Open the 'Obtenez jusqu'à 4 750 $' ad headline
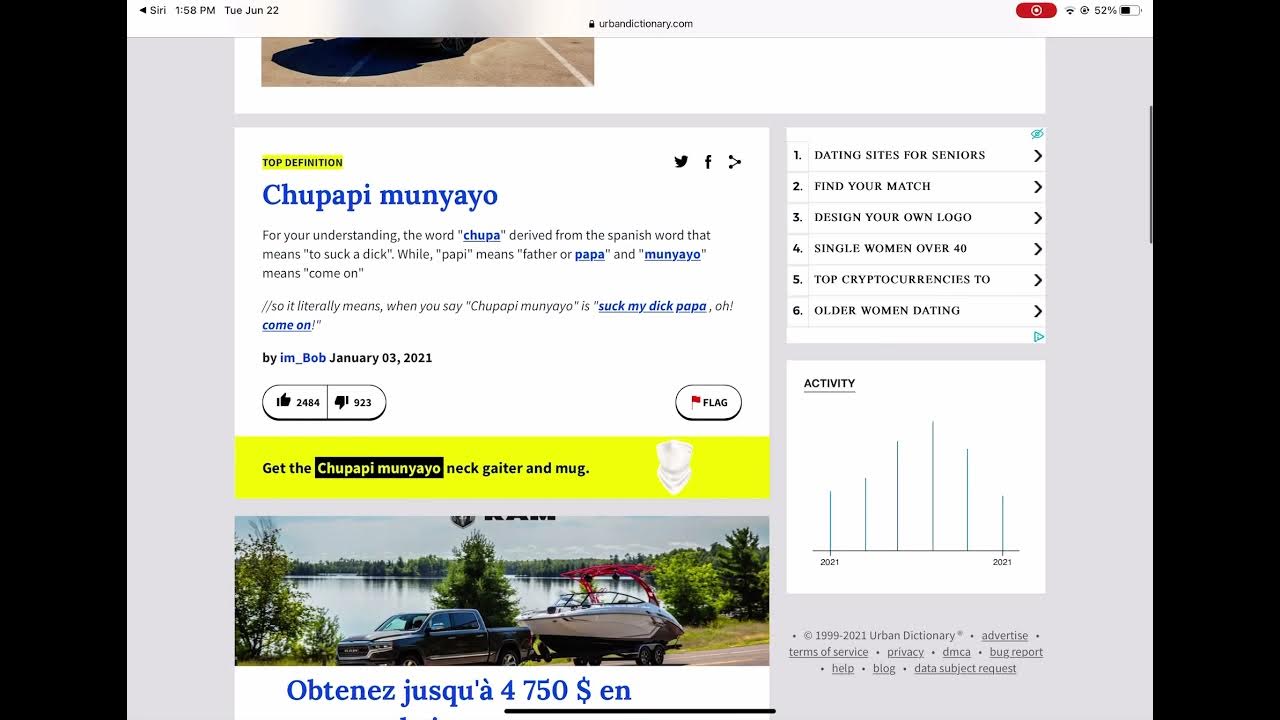 pos(459,690)
